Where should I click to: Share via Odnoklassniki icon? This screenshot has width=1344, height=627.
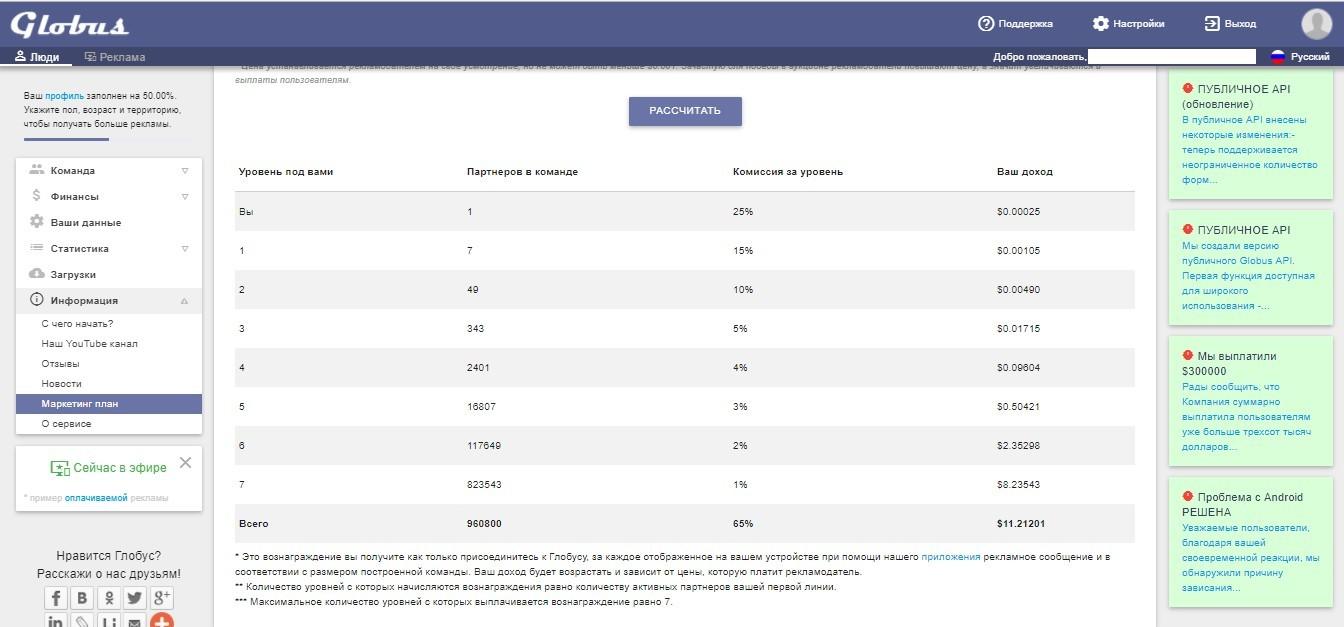(108, 598)
